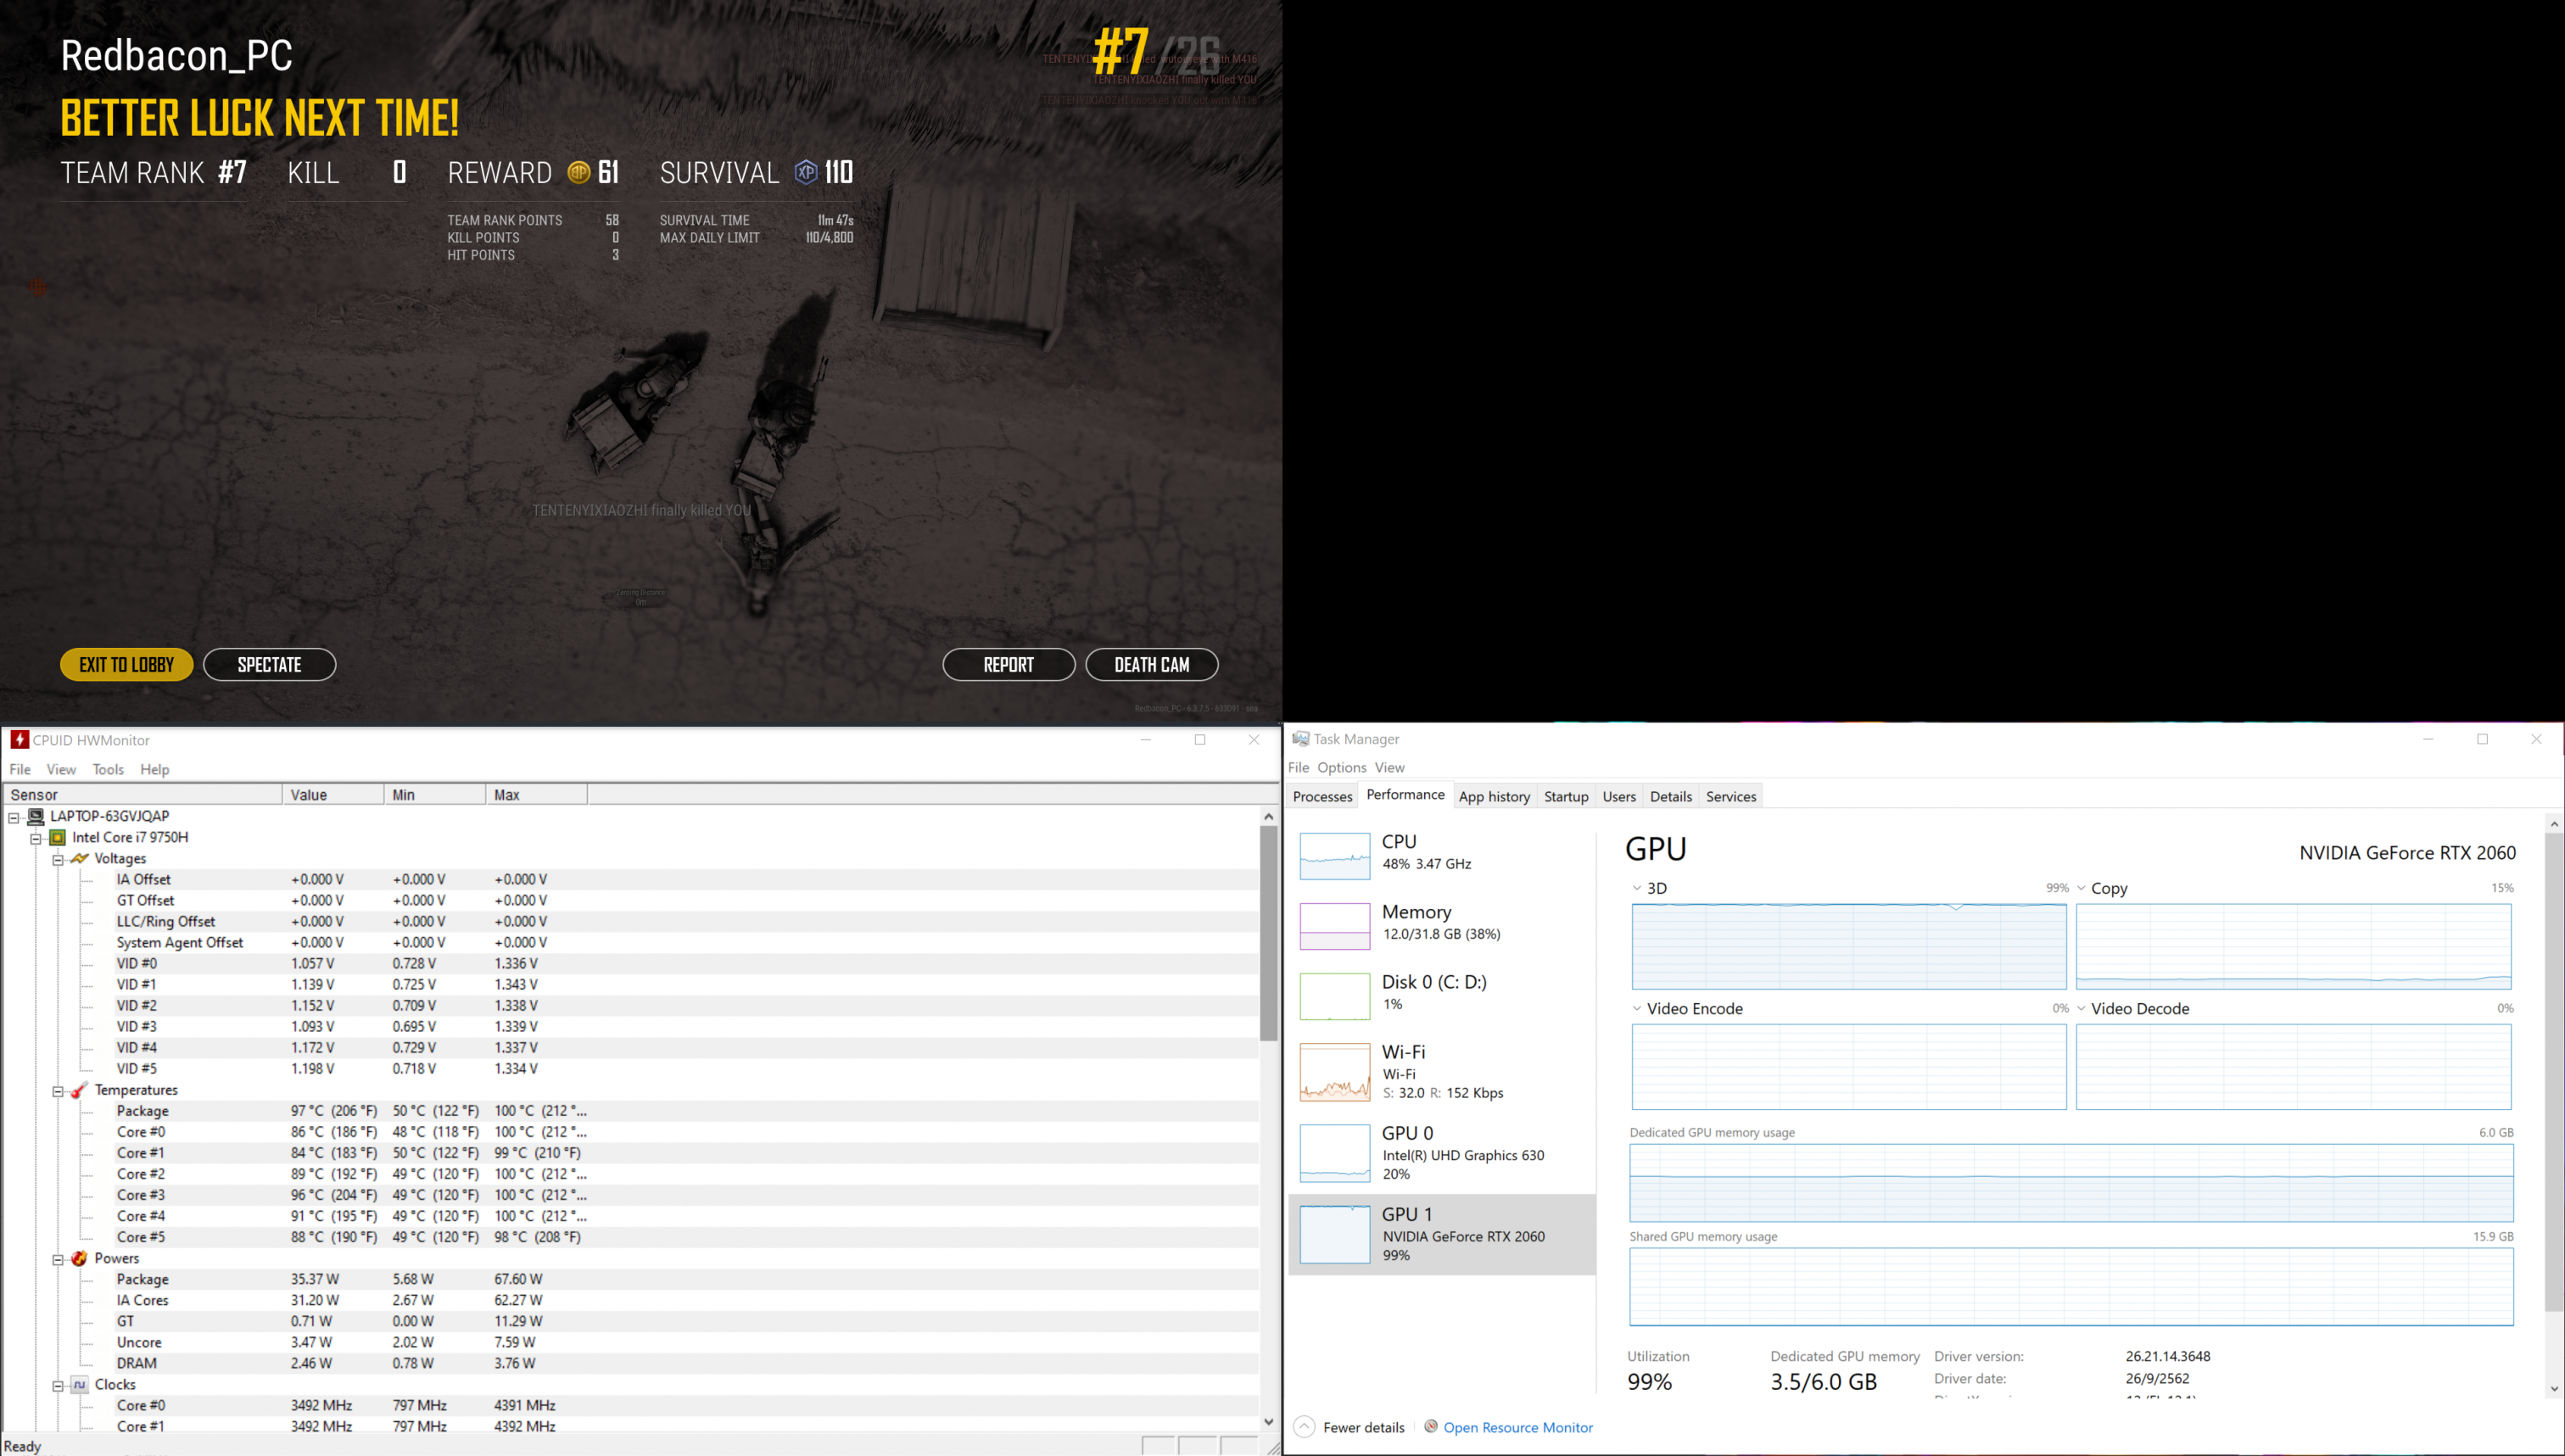The height and width of the screenshot is (1456, 2565).
Task: Click the LAPTOP-63GVJQAP computer icon
Action: pos(36,816)
